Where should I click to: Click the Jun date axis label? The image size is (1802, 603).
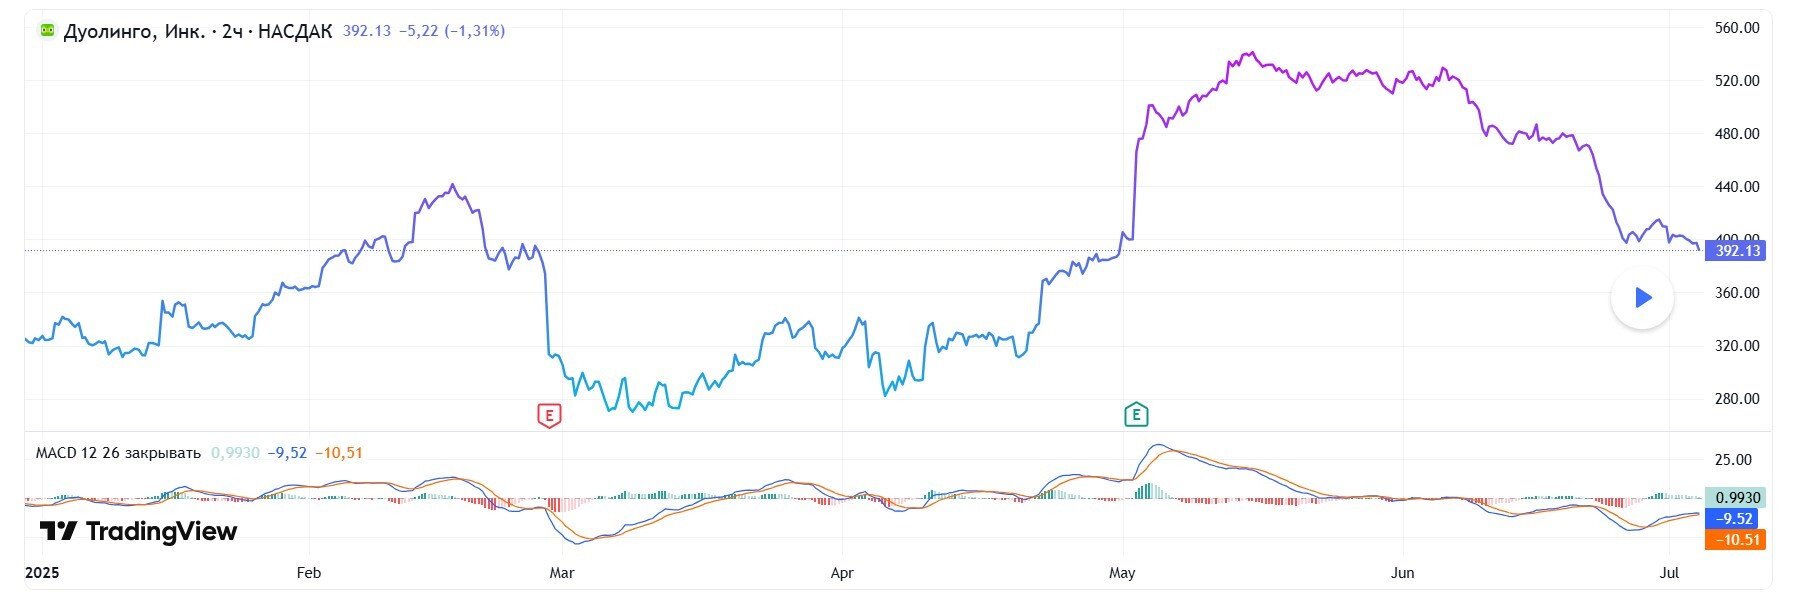click(x=1403, y=573)
